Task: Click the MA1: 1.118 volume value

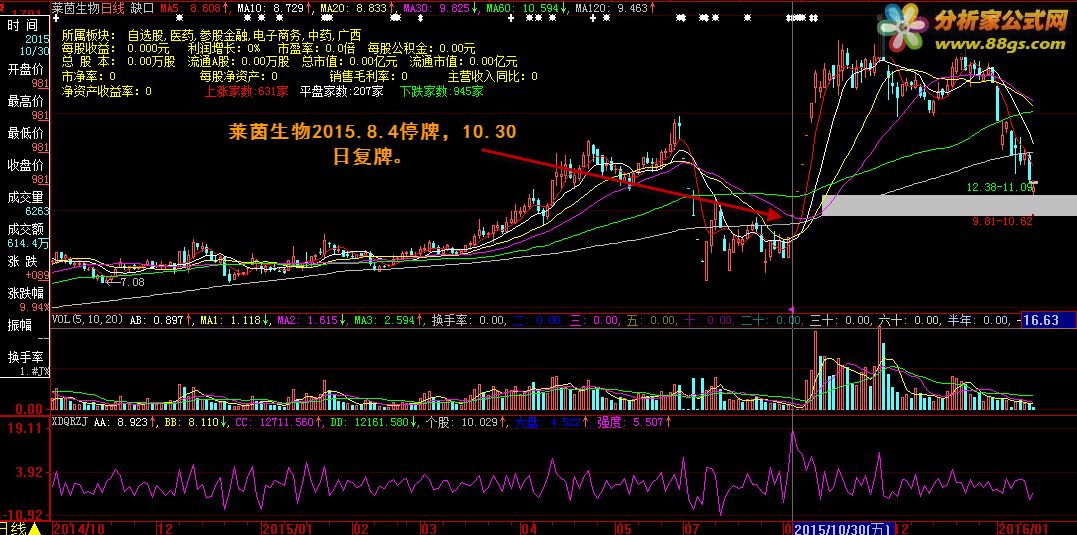Action: click(234, 319)
